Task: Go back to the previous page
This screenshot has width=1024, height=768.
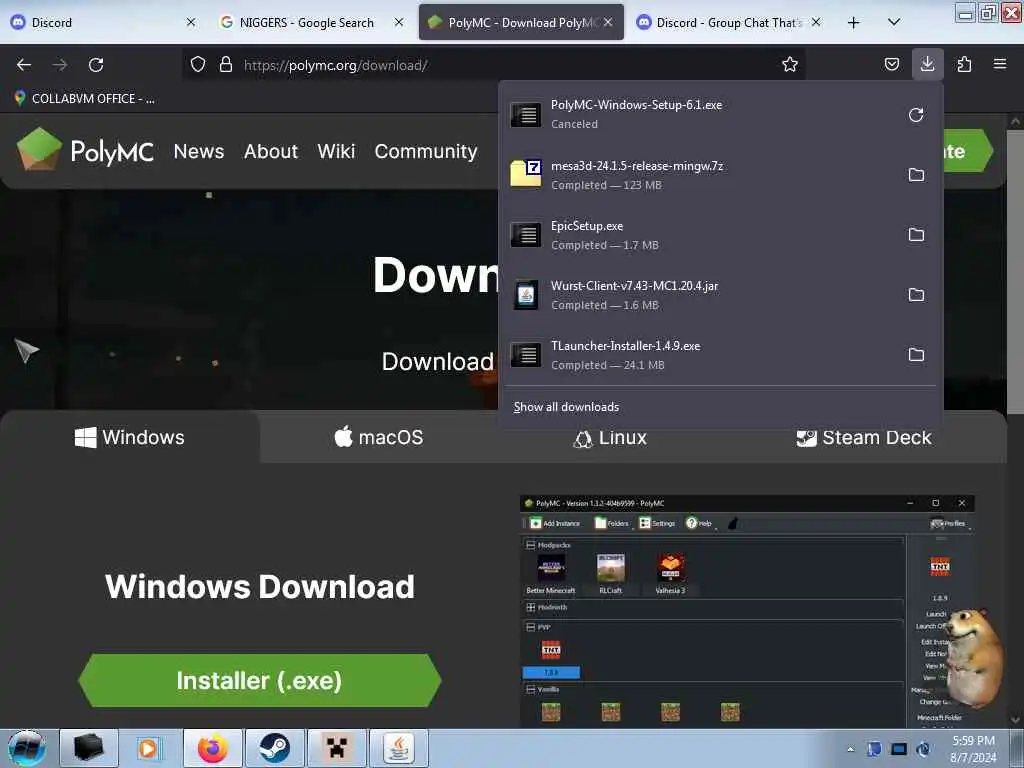Action: [x=24, y=65]
